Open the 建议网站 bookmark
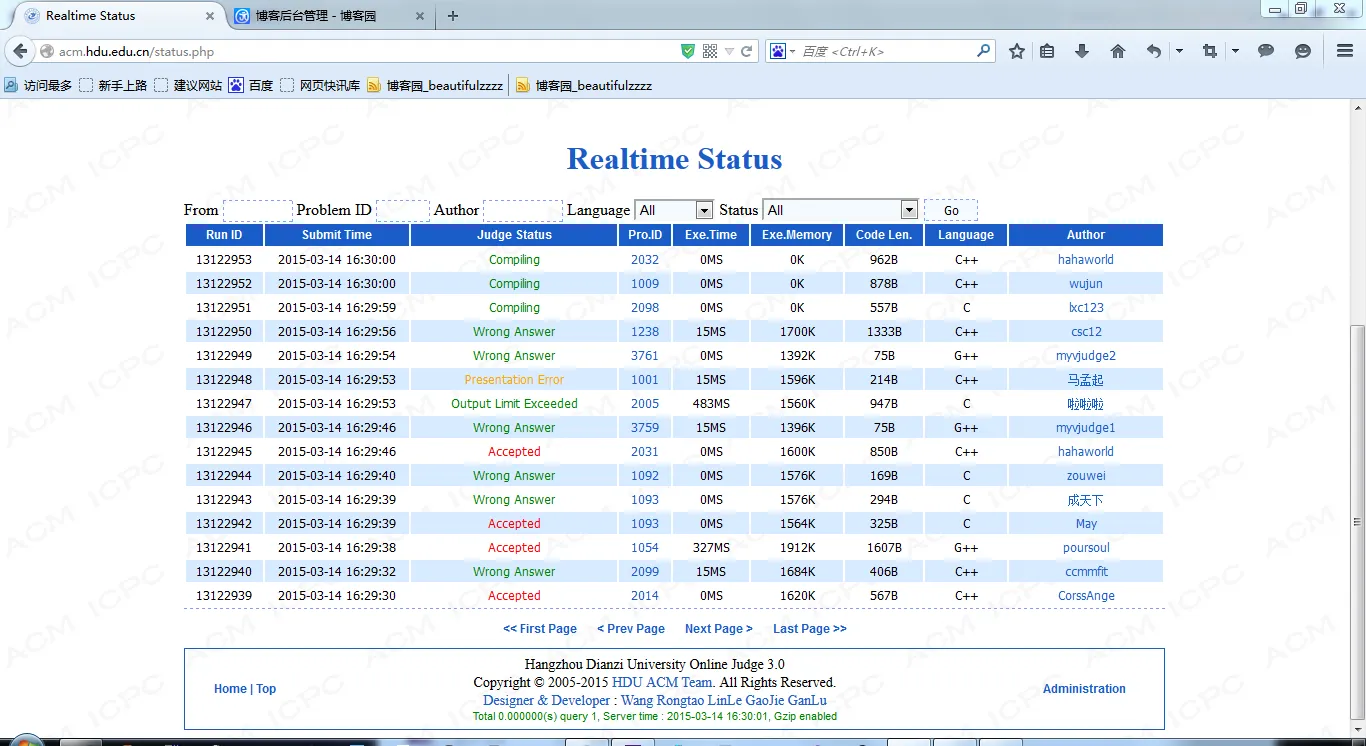The image size is (1366, 746). pos(188,86)
